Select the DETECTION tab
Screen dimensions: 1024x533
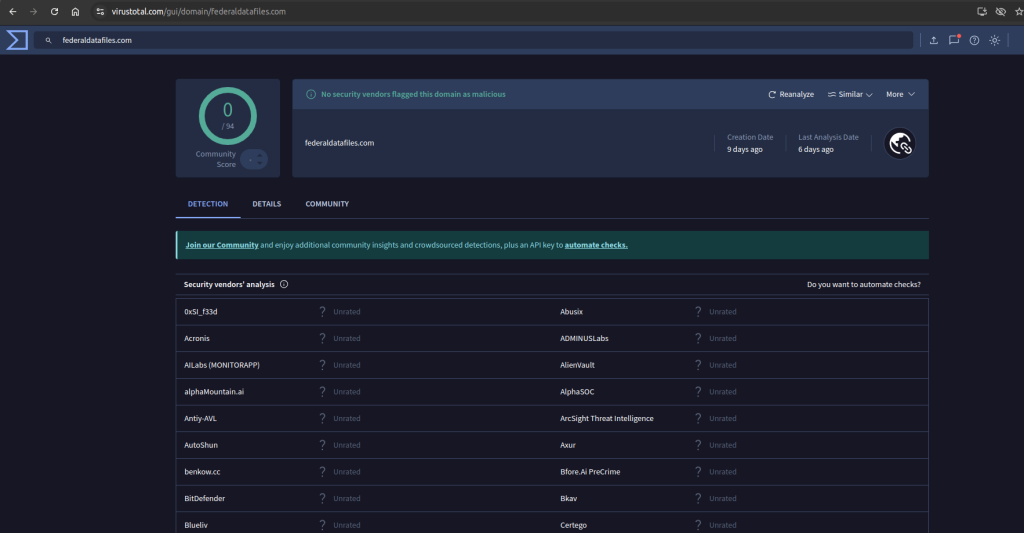coord(208,204)
